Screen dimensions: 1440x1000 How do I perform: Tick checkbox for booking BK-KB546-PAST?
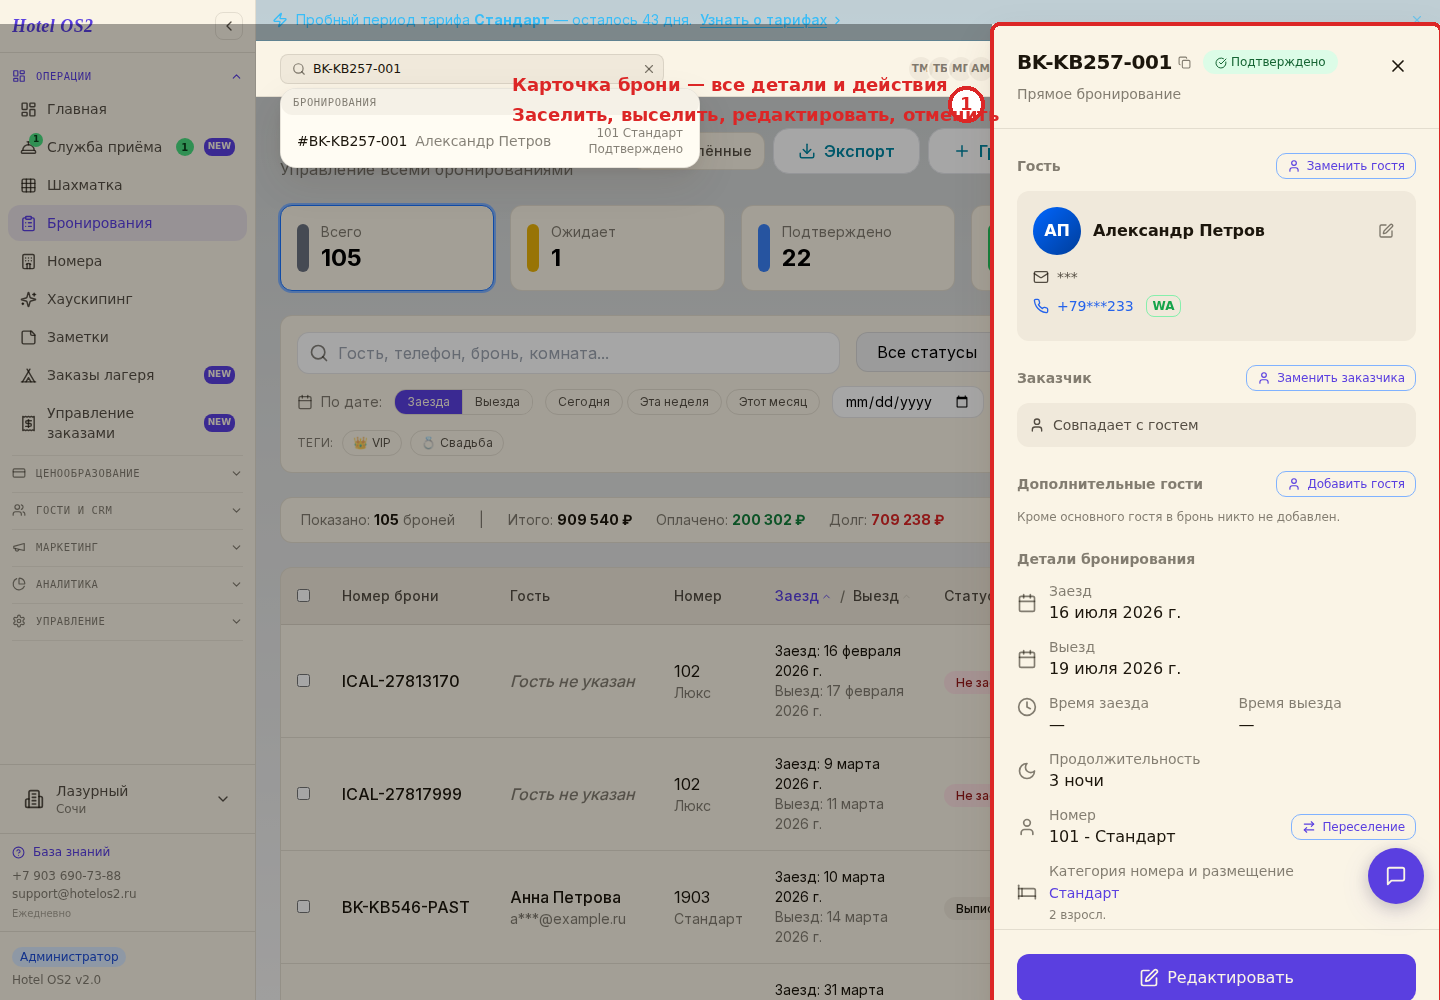[303, 907]
